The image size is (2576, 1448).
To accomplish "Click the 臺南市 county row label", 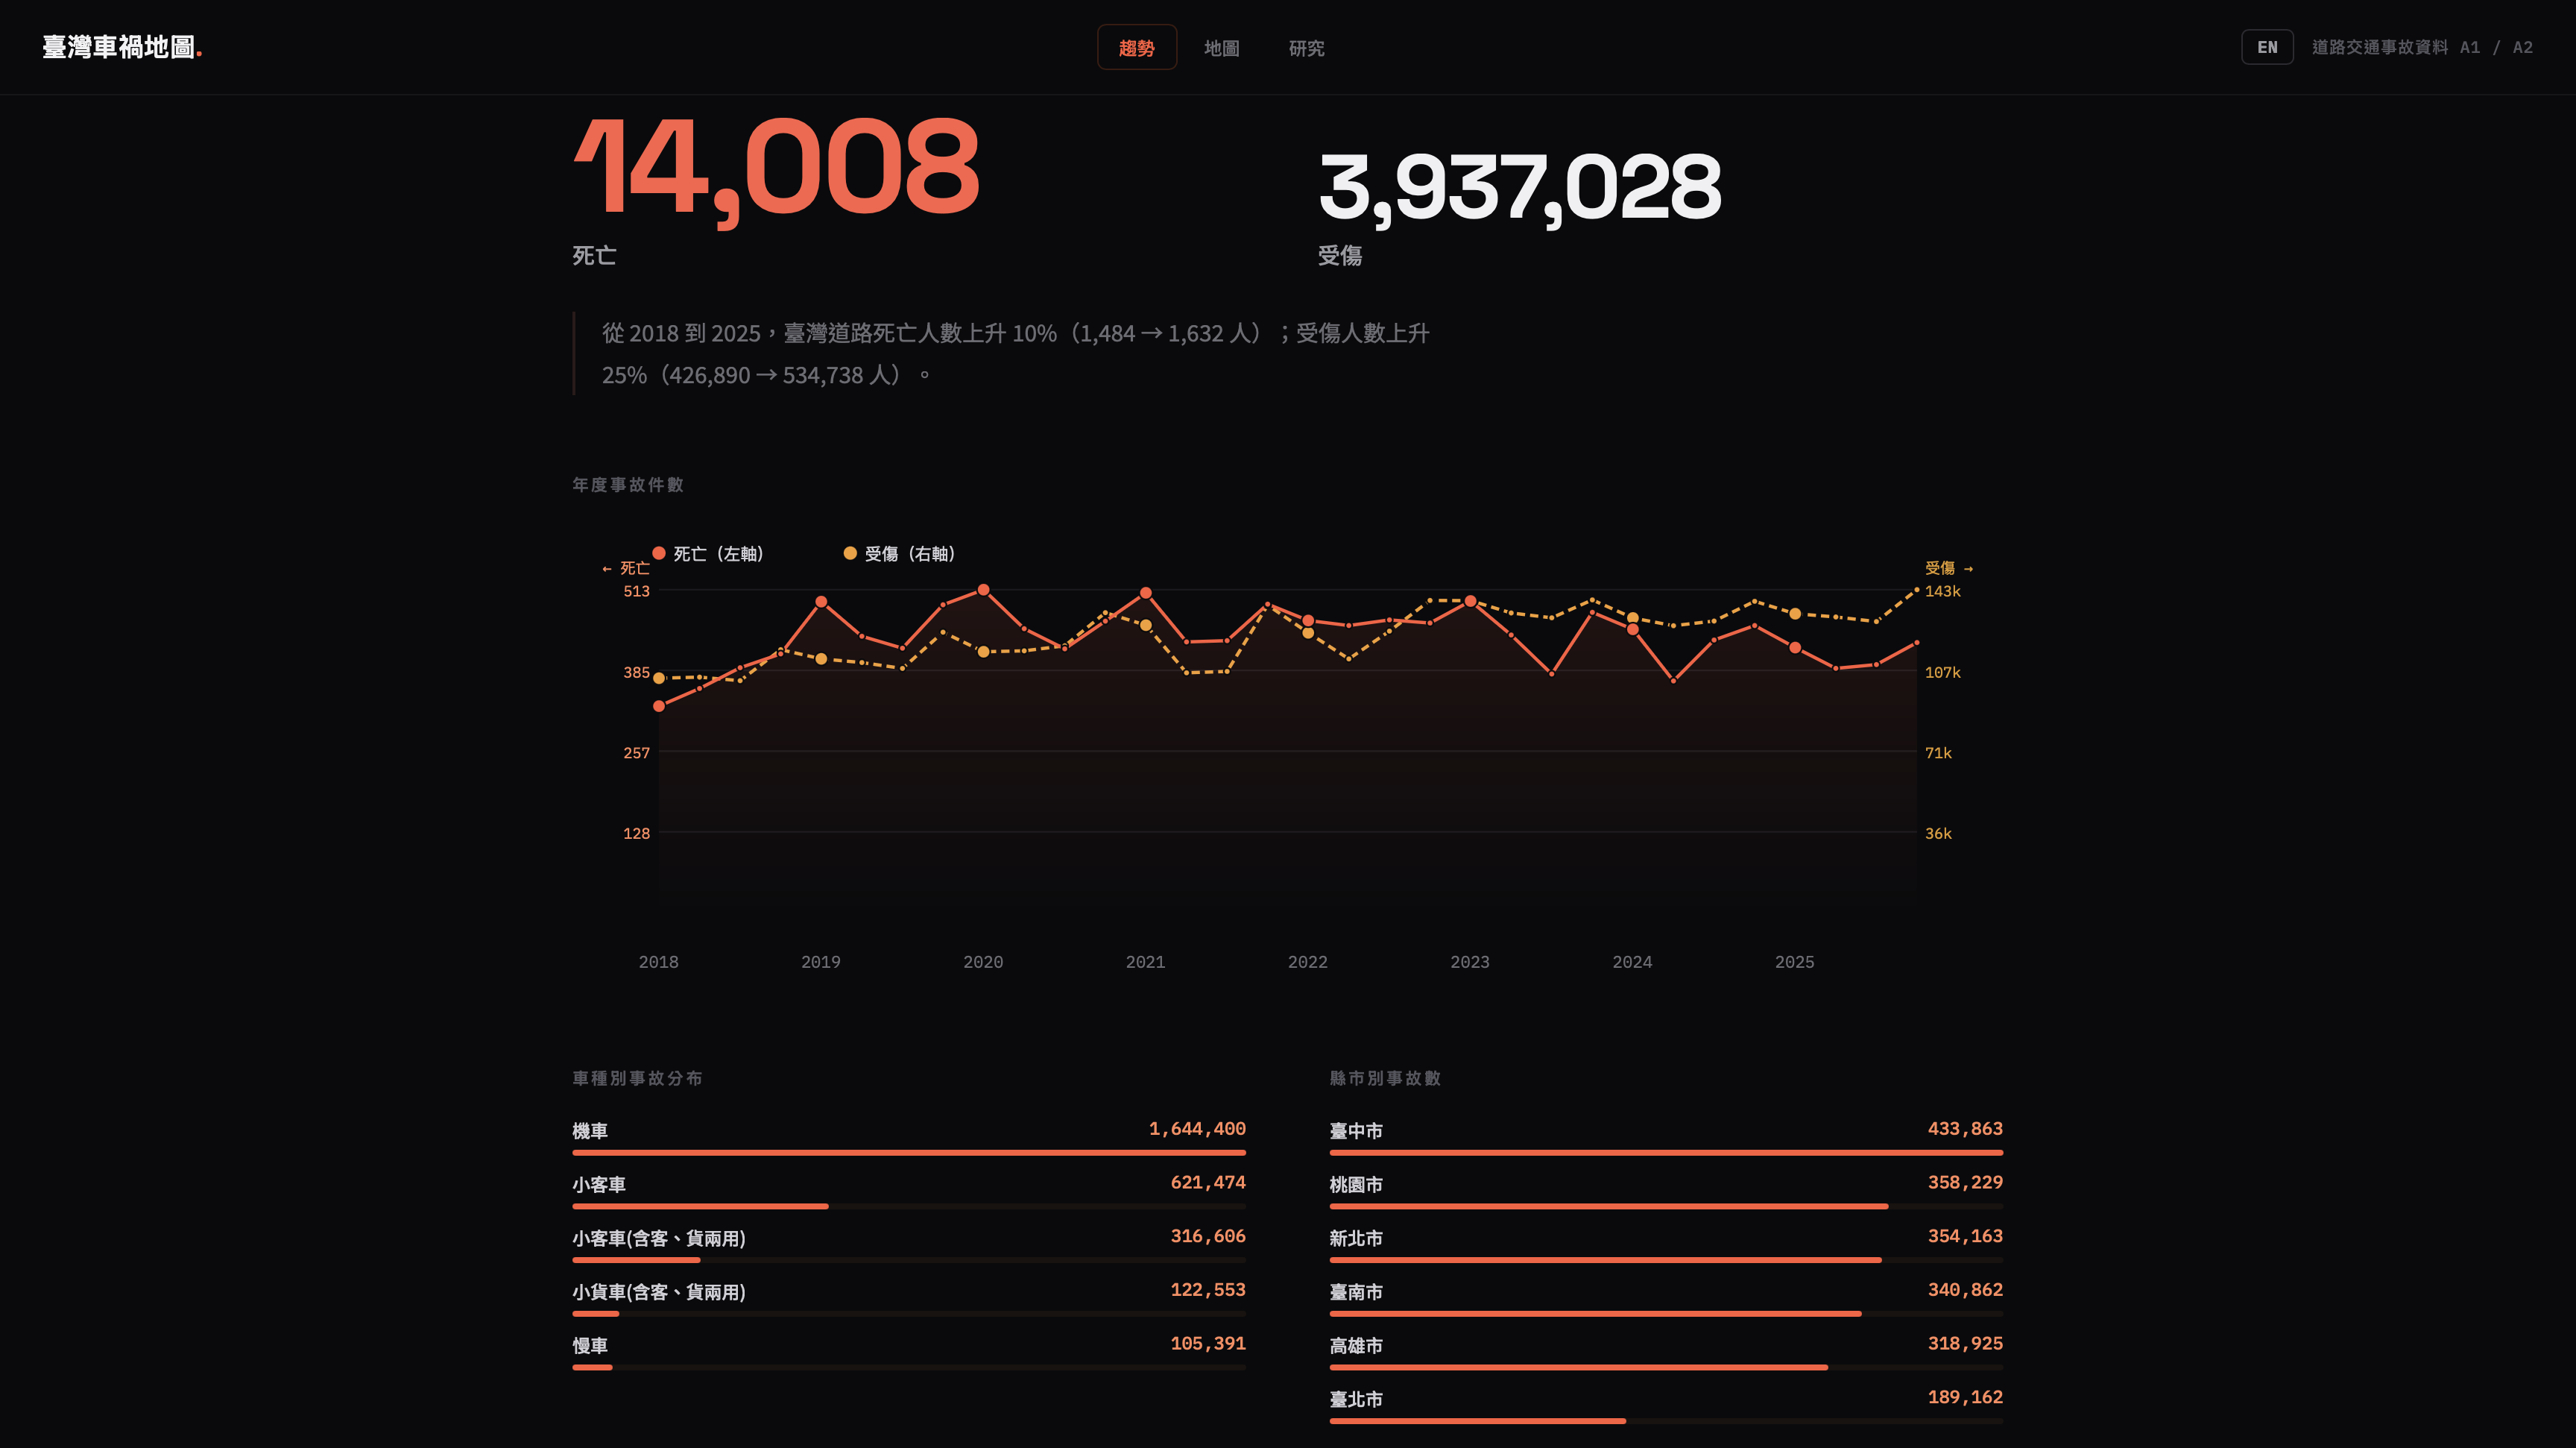I will (1356, 1291).
